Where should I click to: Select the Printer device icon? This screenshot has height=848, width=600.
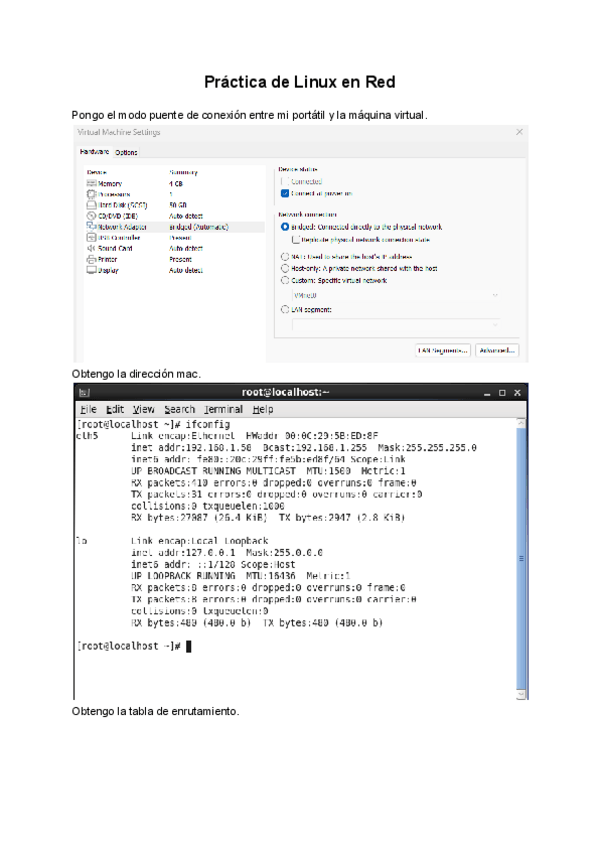91,259
